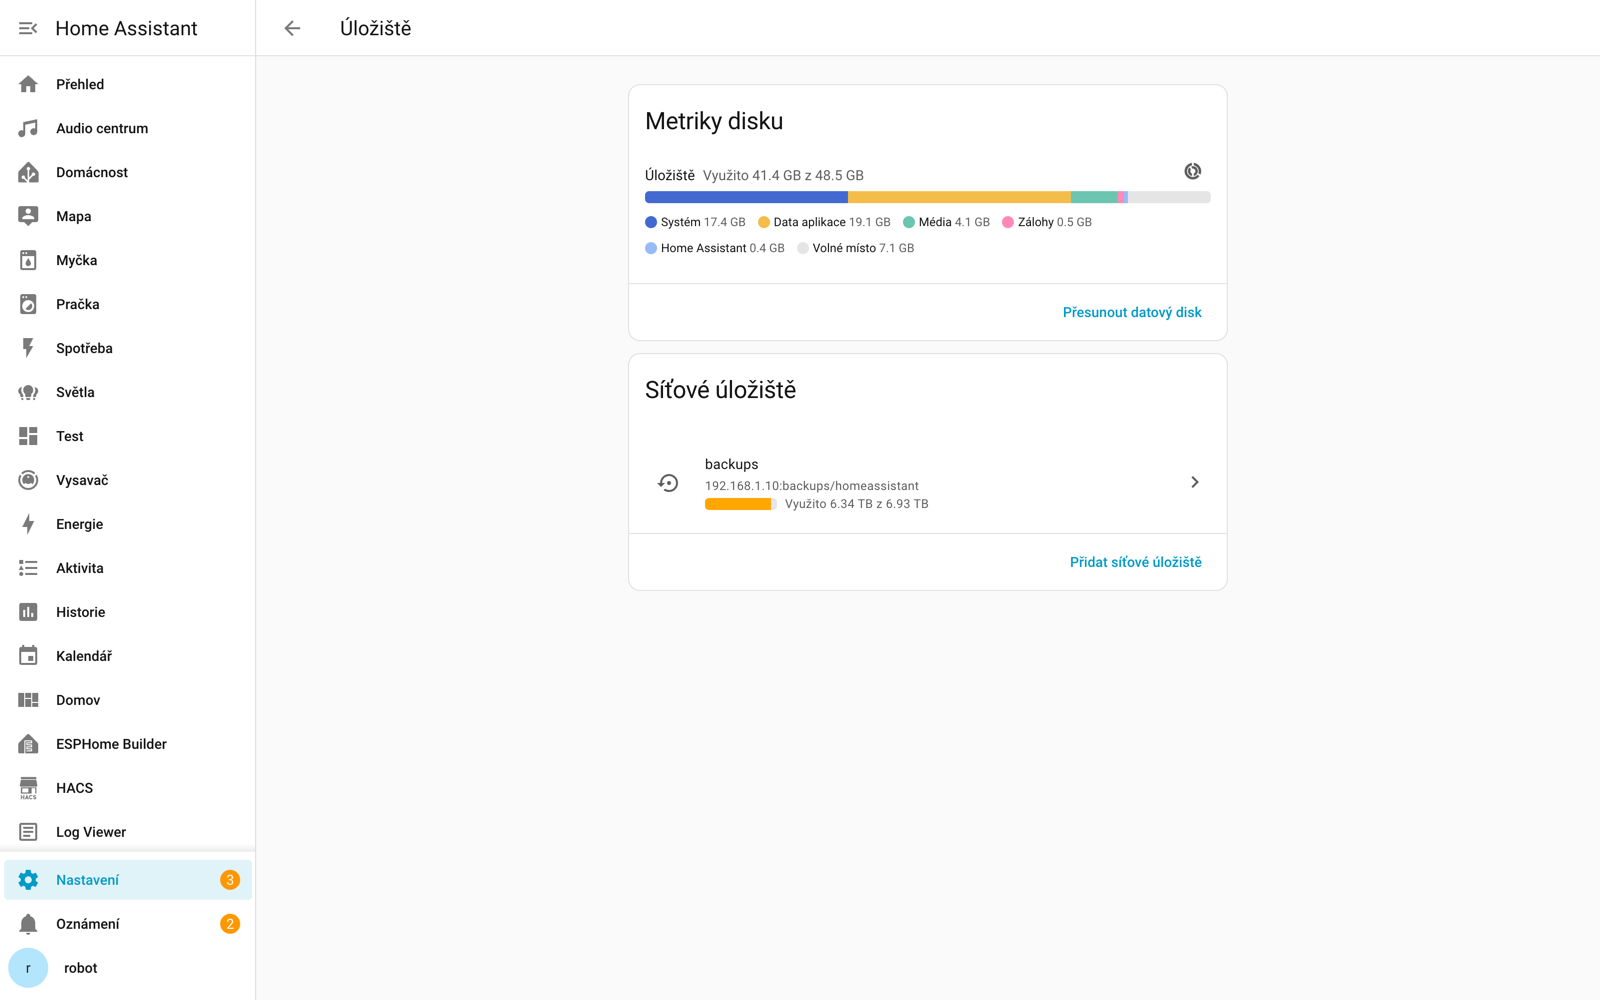Image resolution: width=1600 pixels, height=1000 pixels.
Task: Open the ESPHome Builder panel
Action: [x=128, y=744]
